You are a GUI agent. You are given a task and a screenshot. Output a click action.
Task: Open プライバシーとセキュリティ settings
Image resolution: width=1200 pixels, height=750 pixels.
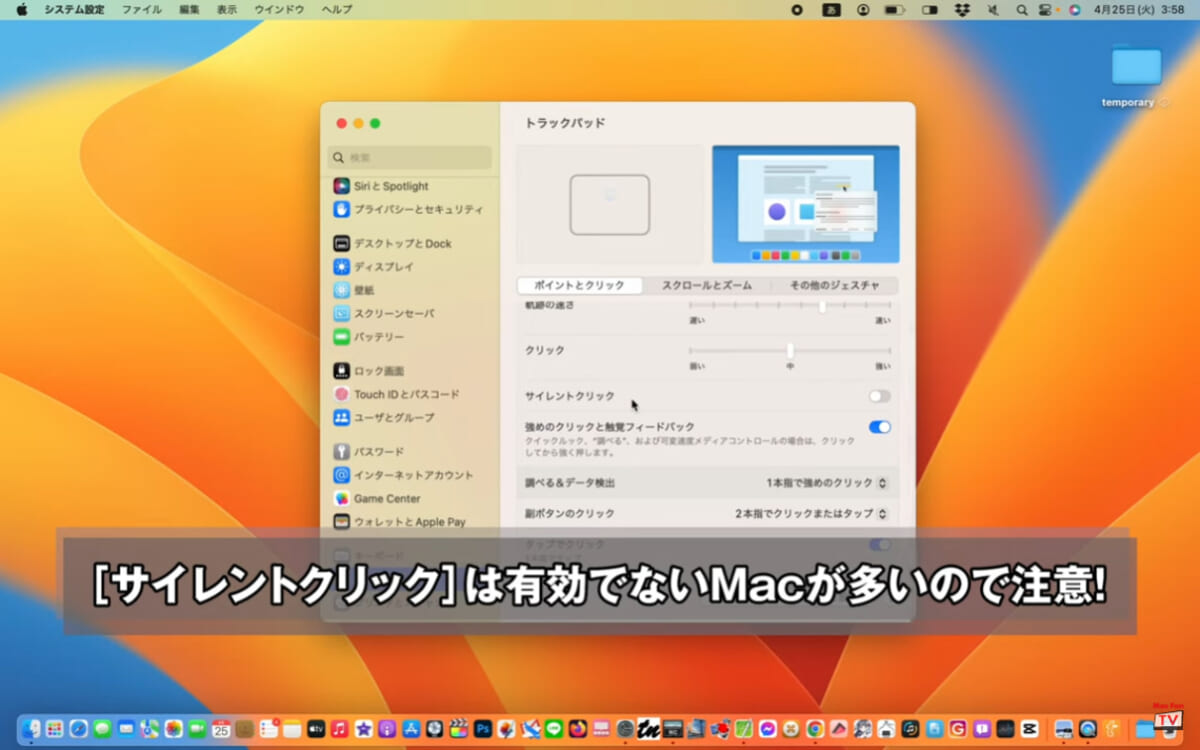tap(408, 209)
